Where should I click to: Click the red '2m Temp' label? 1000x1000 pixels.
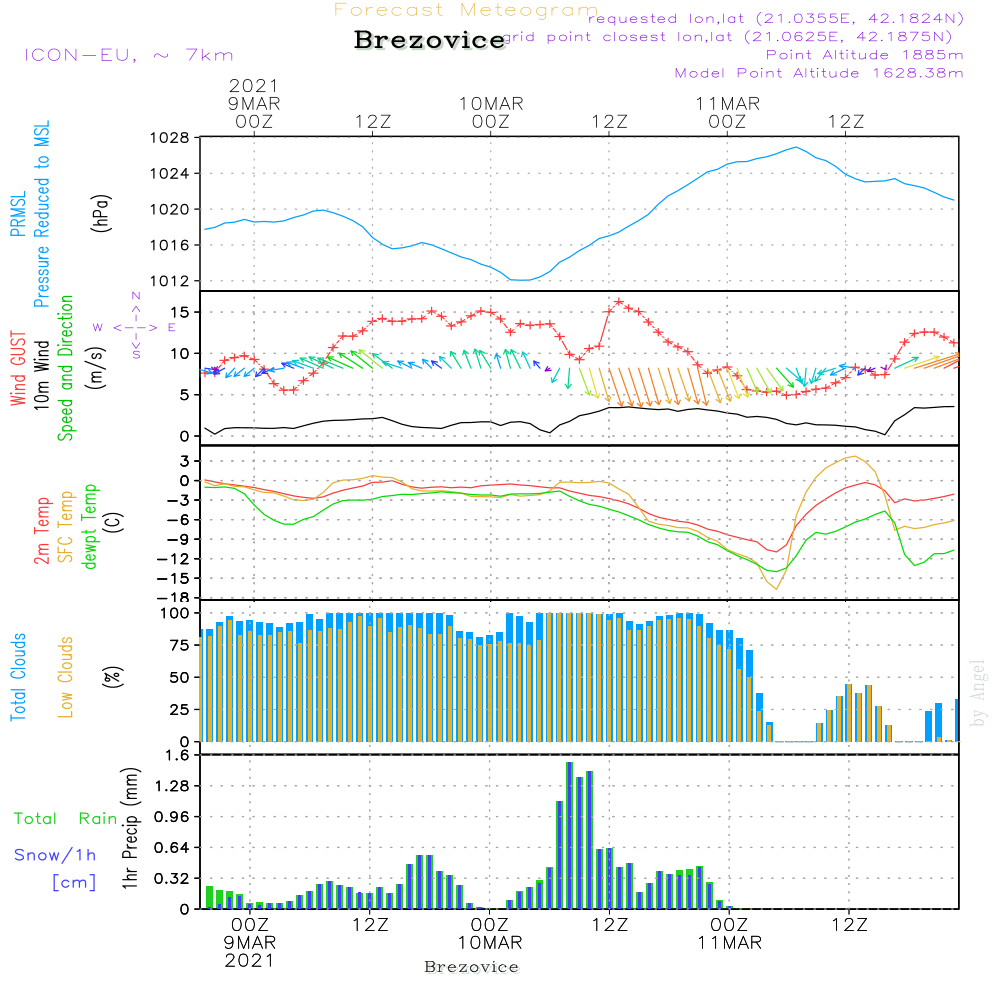point(41,531)
